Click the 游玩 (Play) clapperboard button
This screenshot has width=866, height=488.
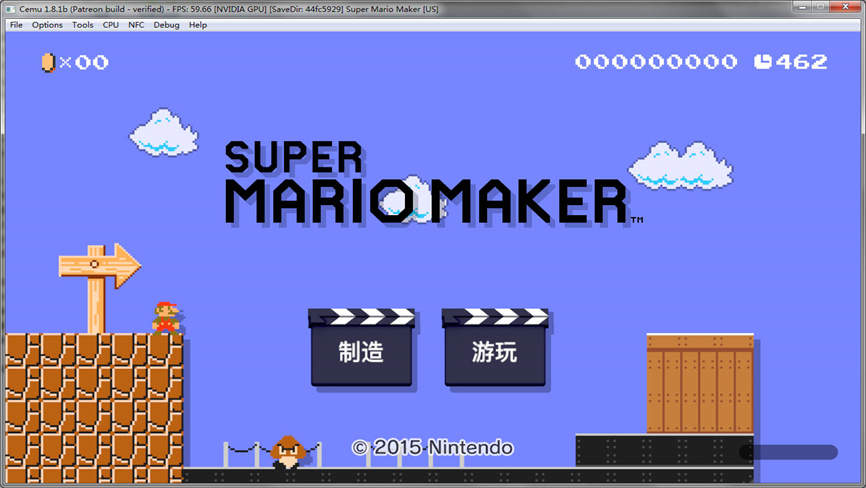495,347
